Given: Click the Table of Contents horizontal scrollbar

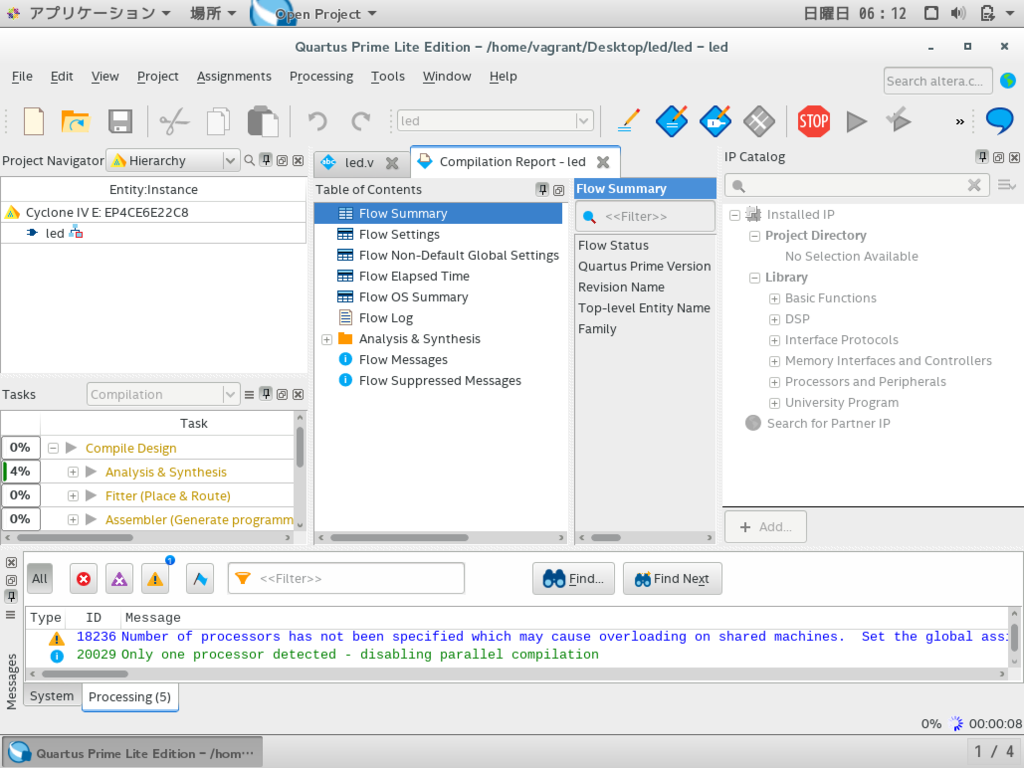Looking at the screenshot, I should (399, 537).
